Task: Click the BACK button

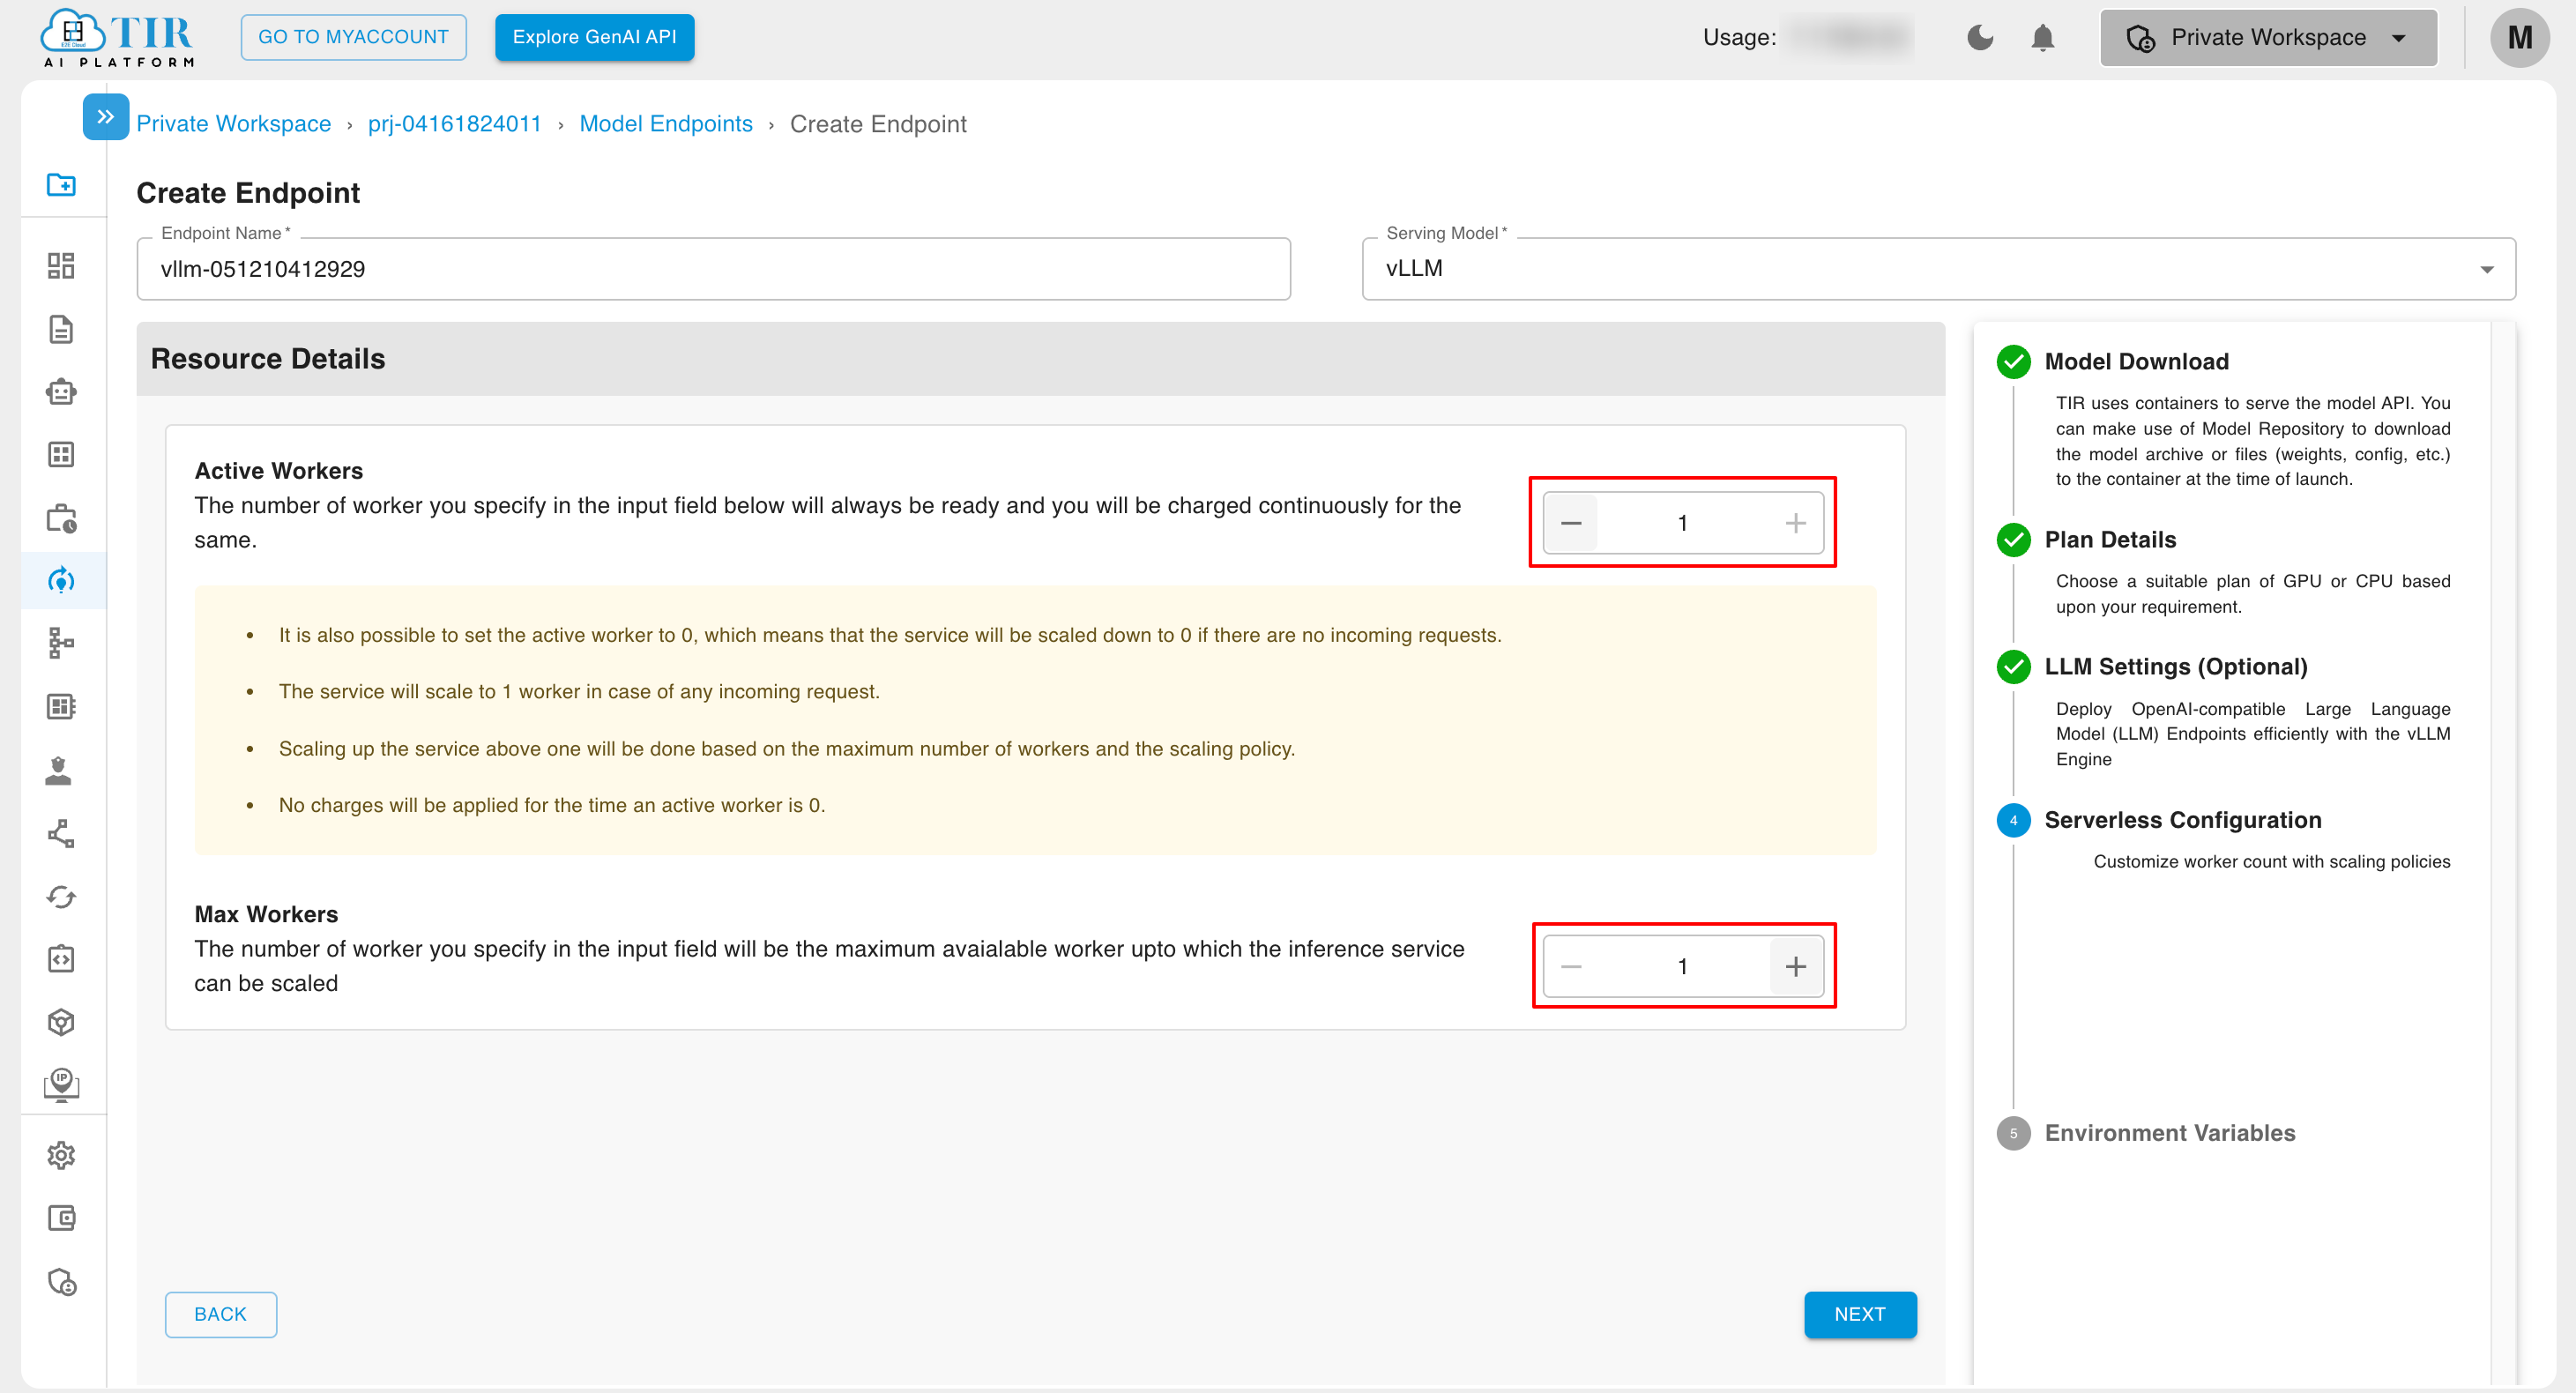Action: click(x=220, y=1314)
